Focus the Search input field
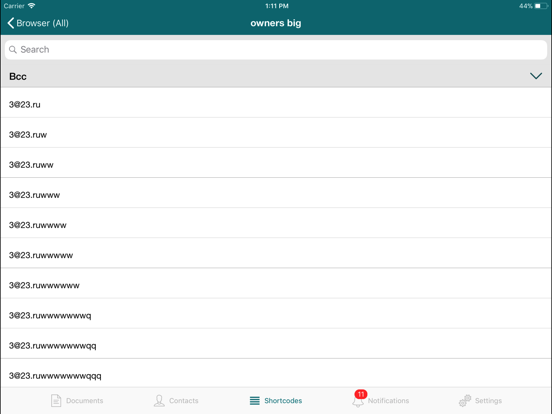 click(x=276, y=50)
